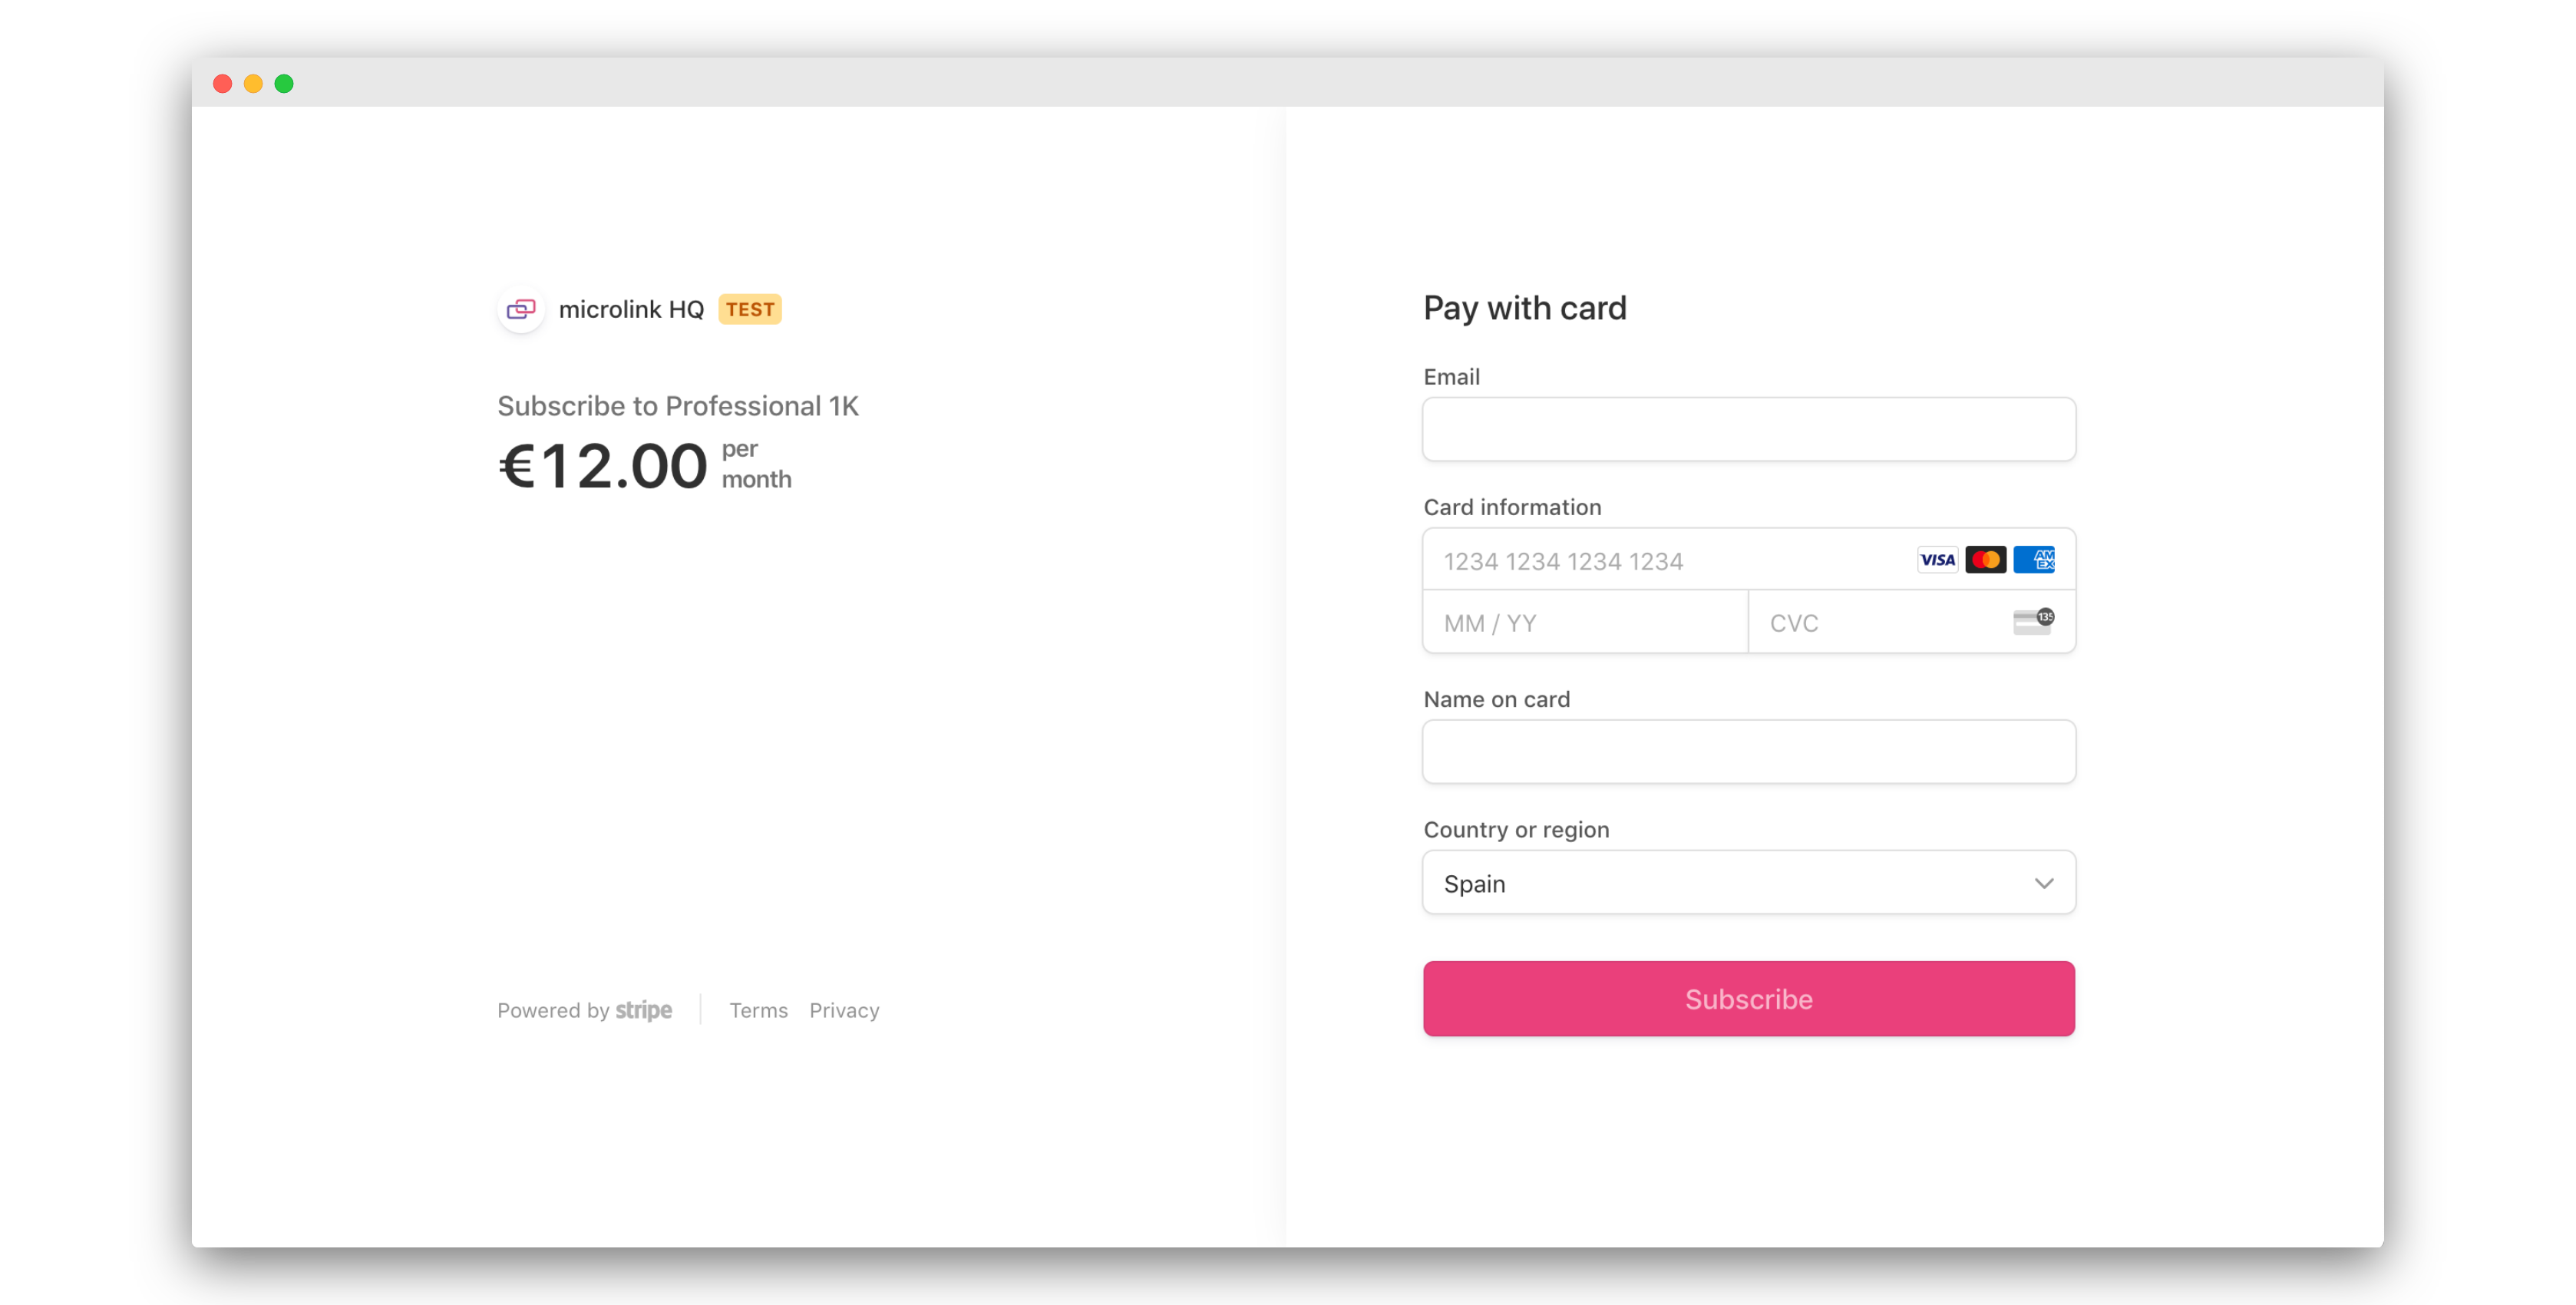Click the Mastercard icon
This screenshot has width=2576, height=1305.
pyautogui.click(x=1985, y=560)
